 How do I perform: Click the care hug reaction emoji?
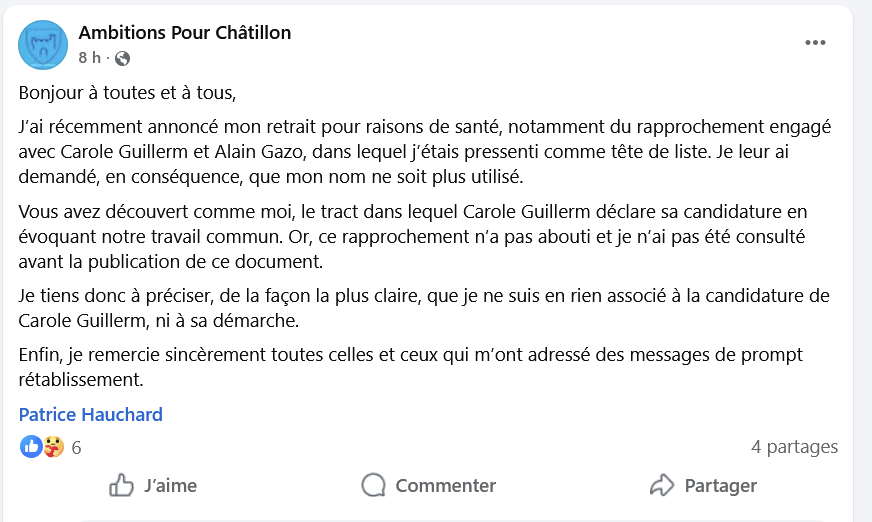tap(53, 447)
